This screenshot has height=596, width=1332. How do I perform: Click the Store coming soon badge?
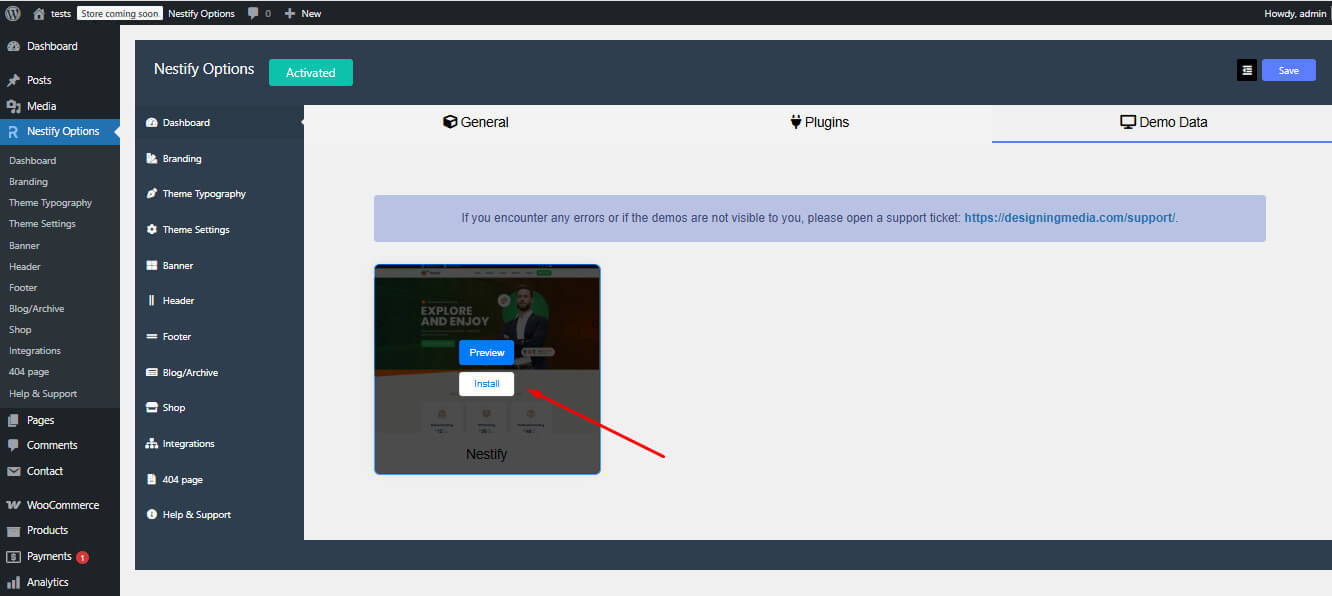click(119, 14)
